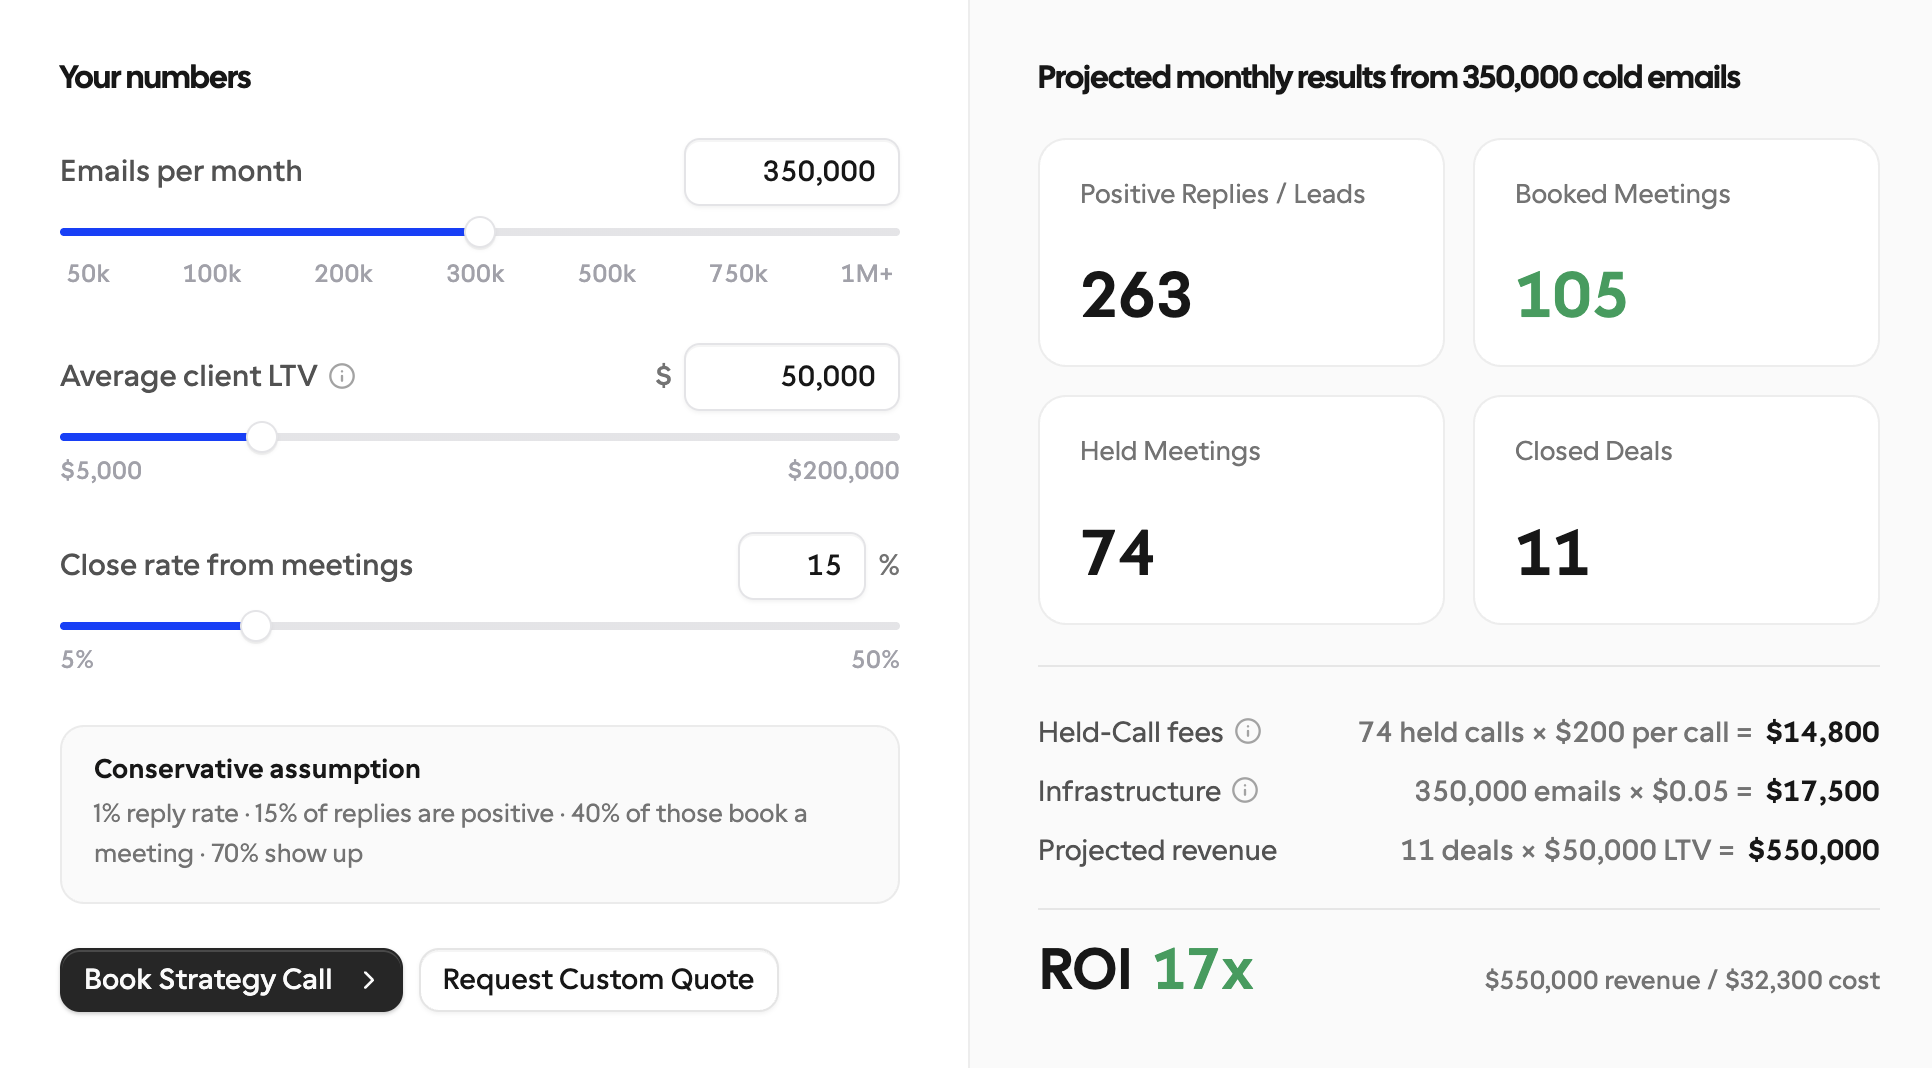Viewport: 1932px width, 1068px height.
Task: Click the $17,500 infrastructure total
Action: 1822,791
